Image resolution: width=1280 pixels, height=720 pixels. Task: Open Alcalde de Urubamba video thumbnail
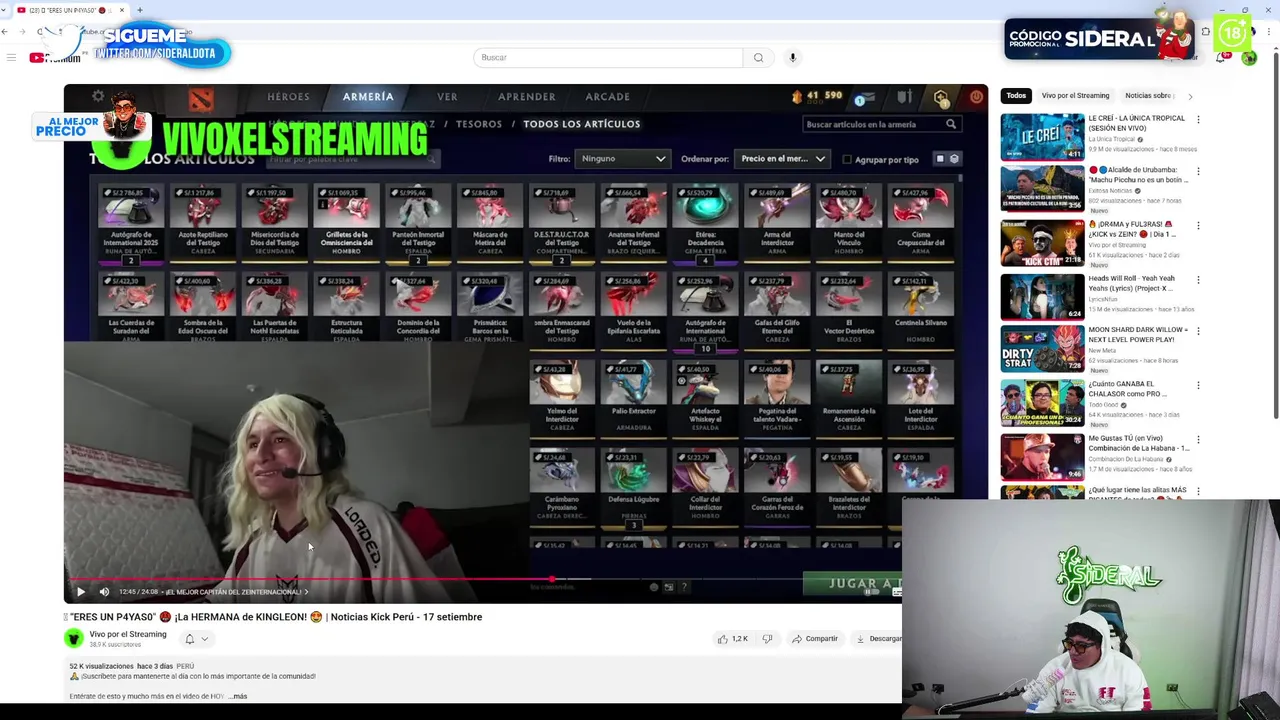point(1042,190)
